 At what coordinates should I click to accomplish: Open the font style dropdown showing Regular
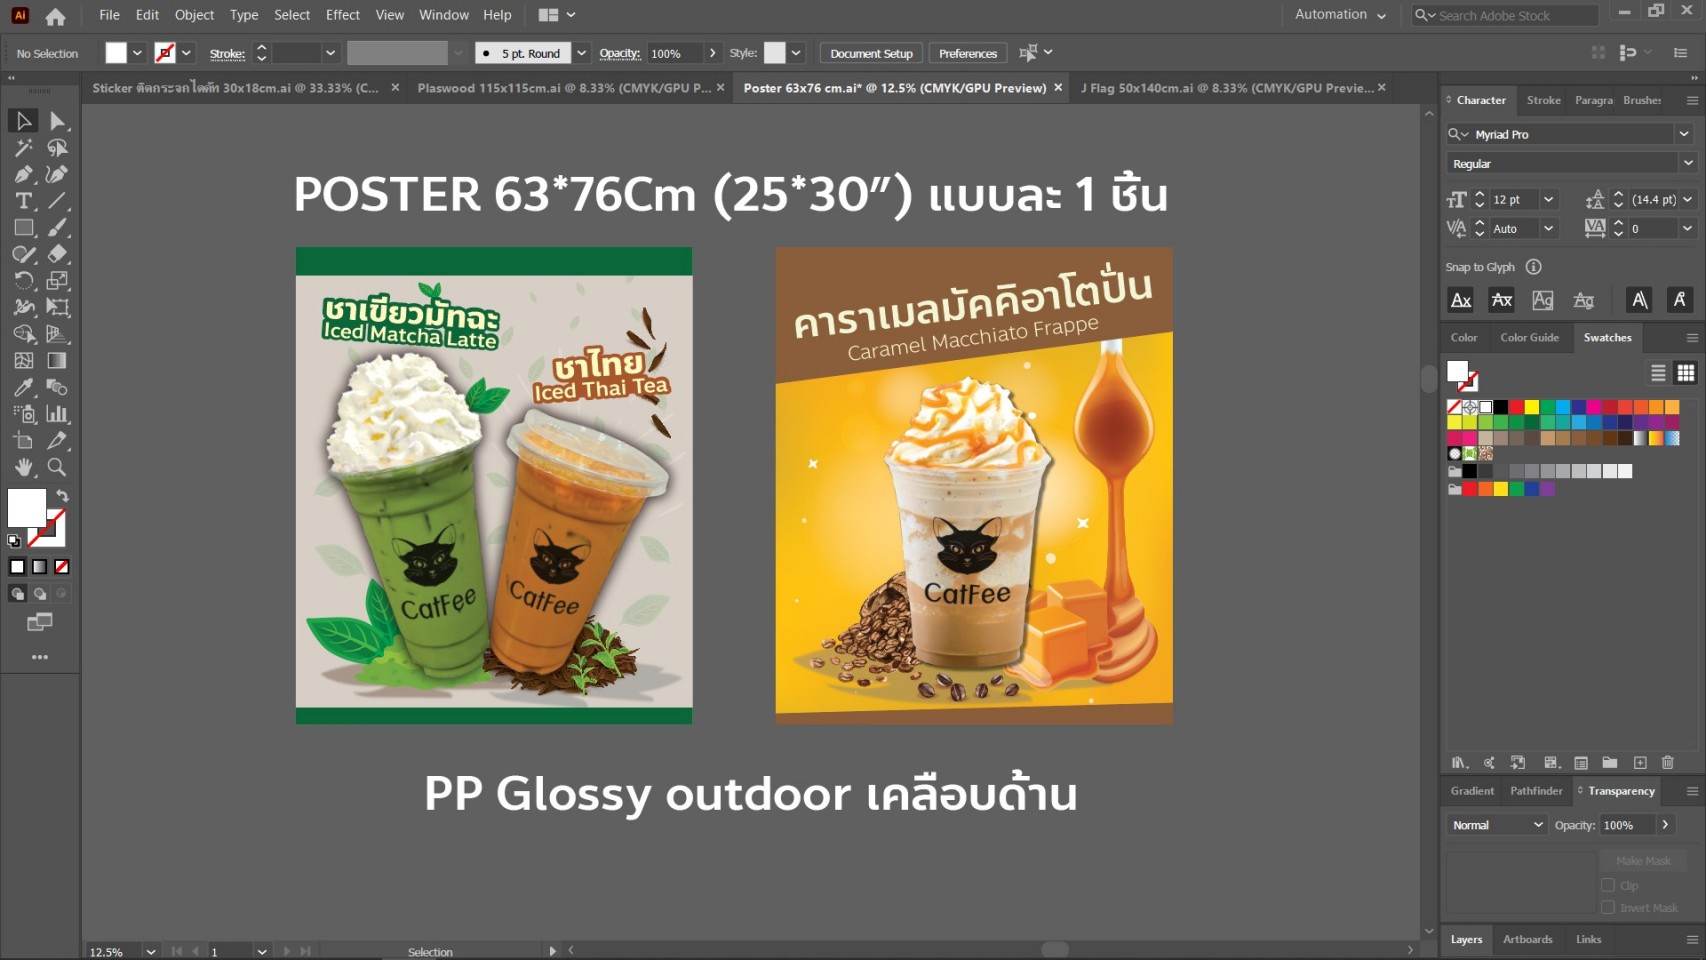coord(1686,163)
